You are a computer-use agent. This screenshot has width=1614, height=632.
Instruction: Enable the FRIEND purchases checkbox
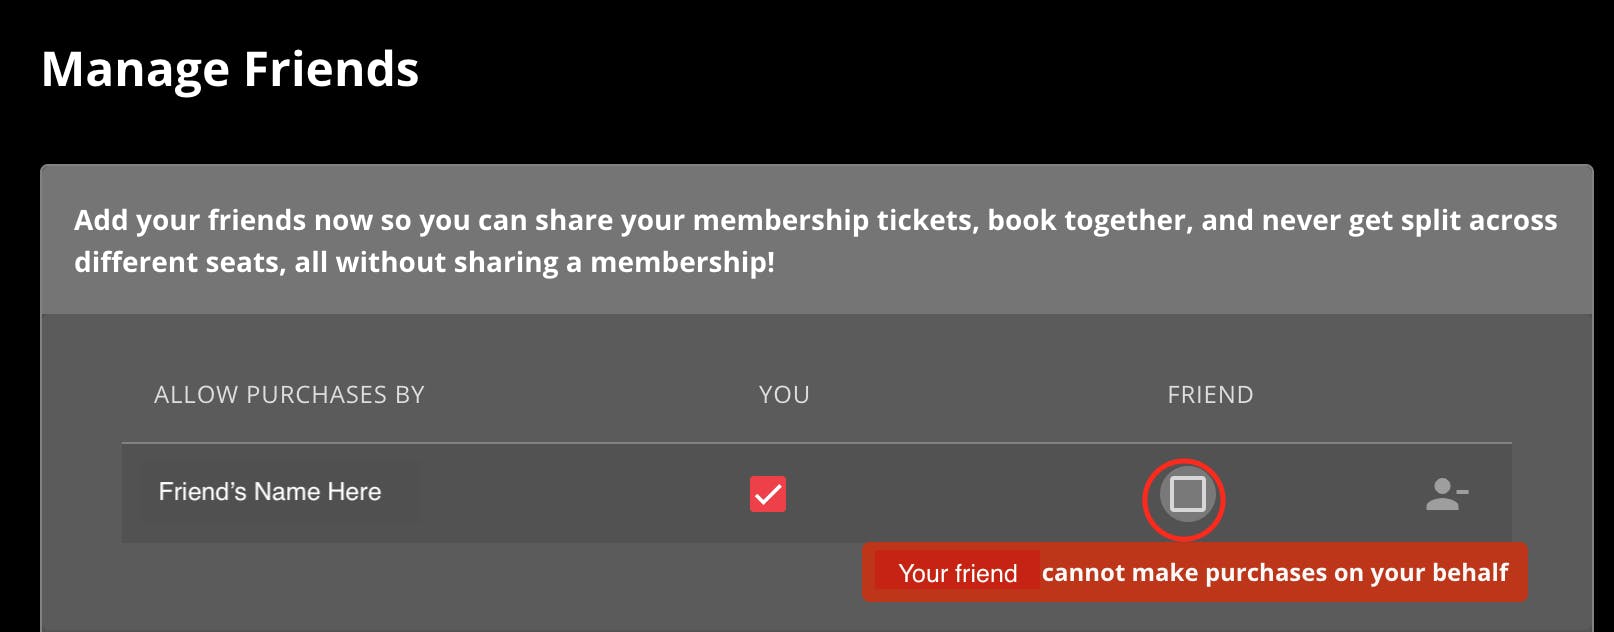point(1187,494)
